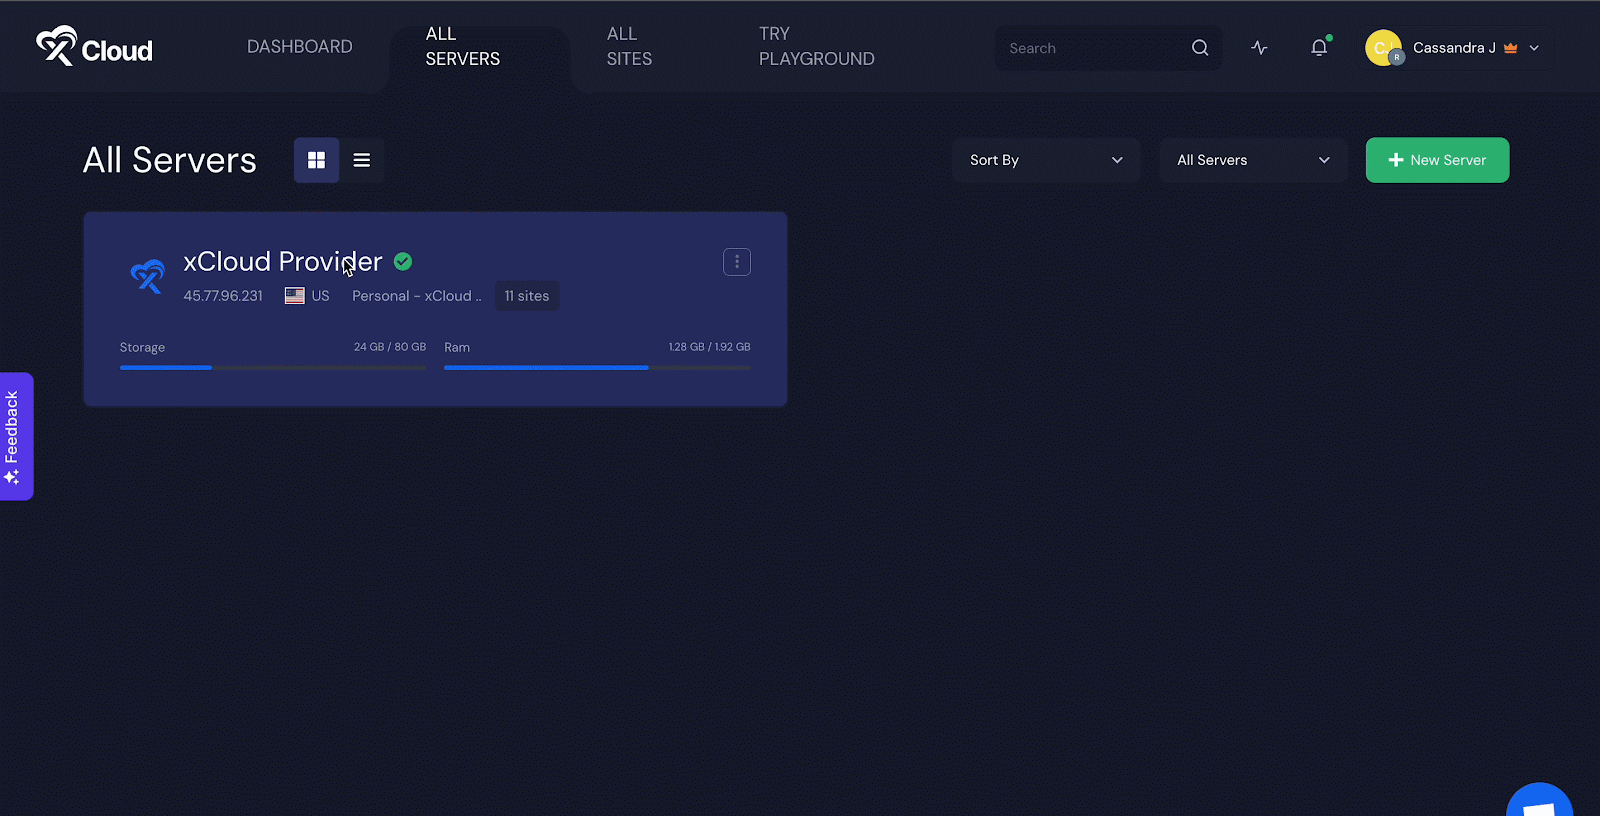Open the activity pulse icon
Screen dimensions: 1600x816
click(1259, 48)
